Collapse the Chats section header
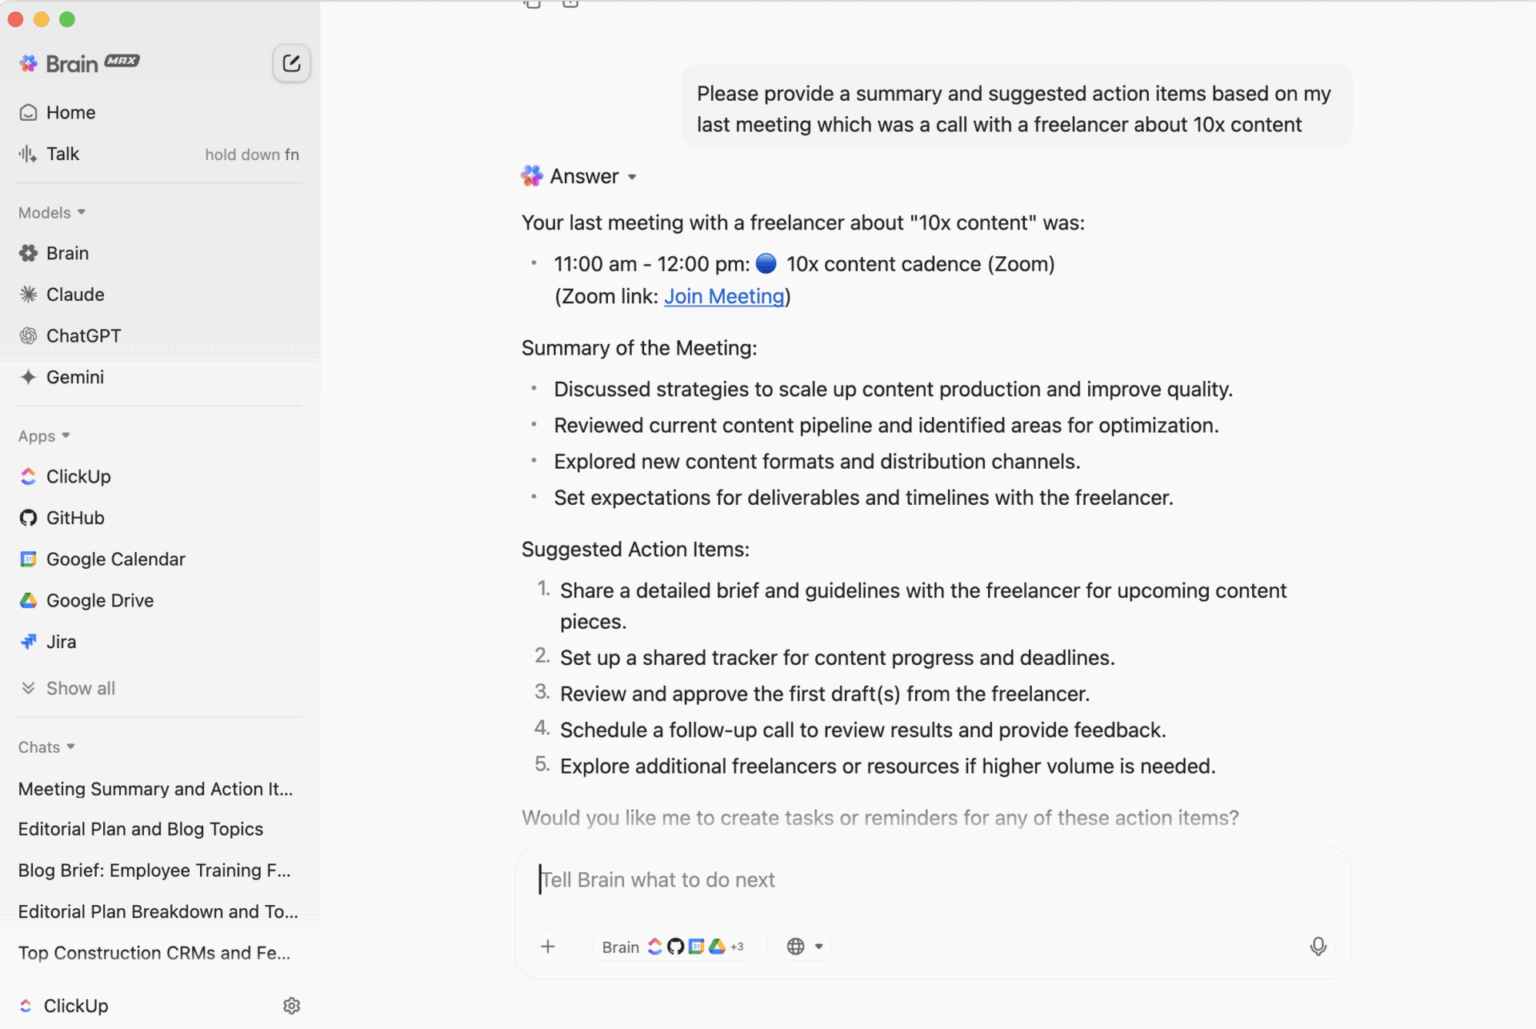 pyautogui.click(x=46, y=747)
